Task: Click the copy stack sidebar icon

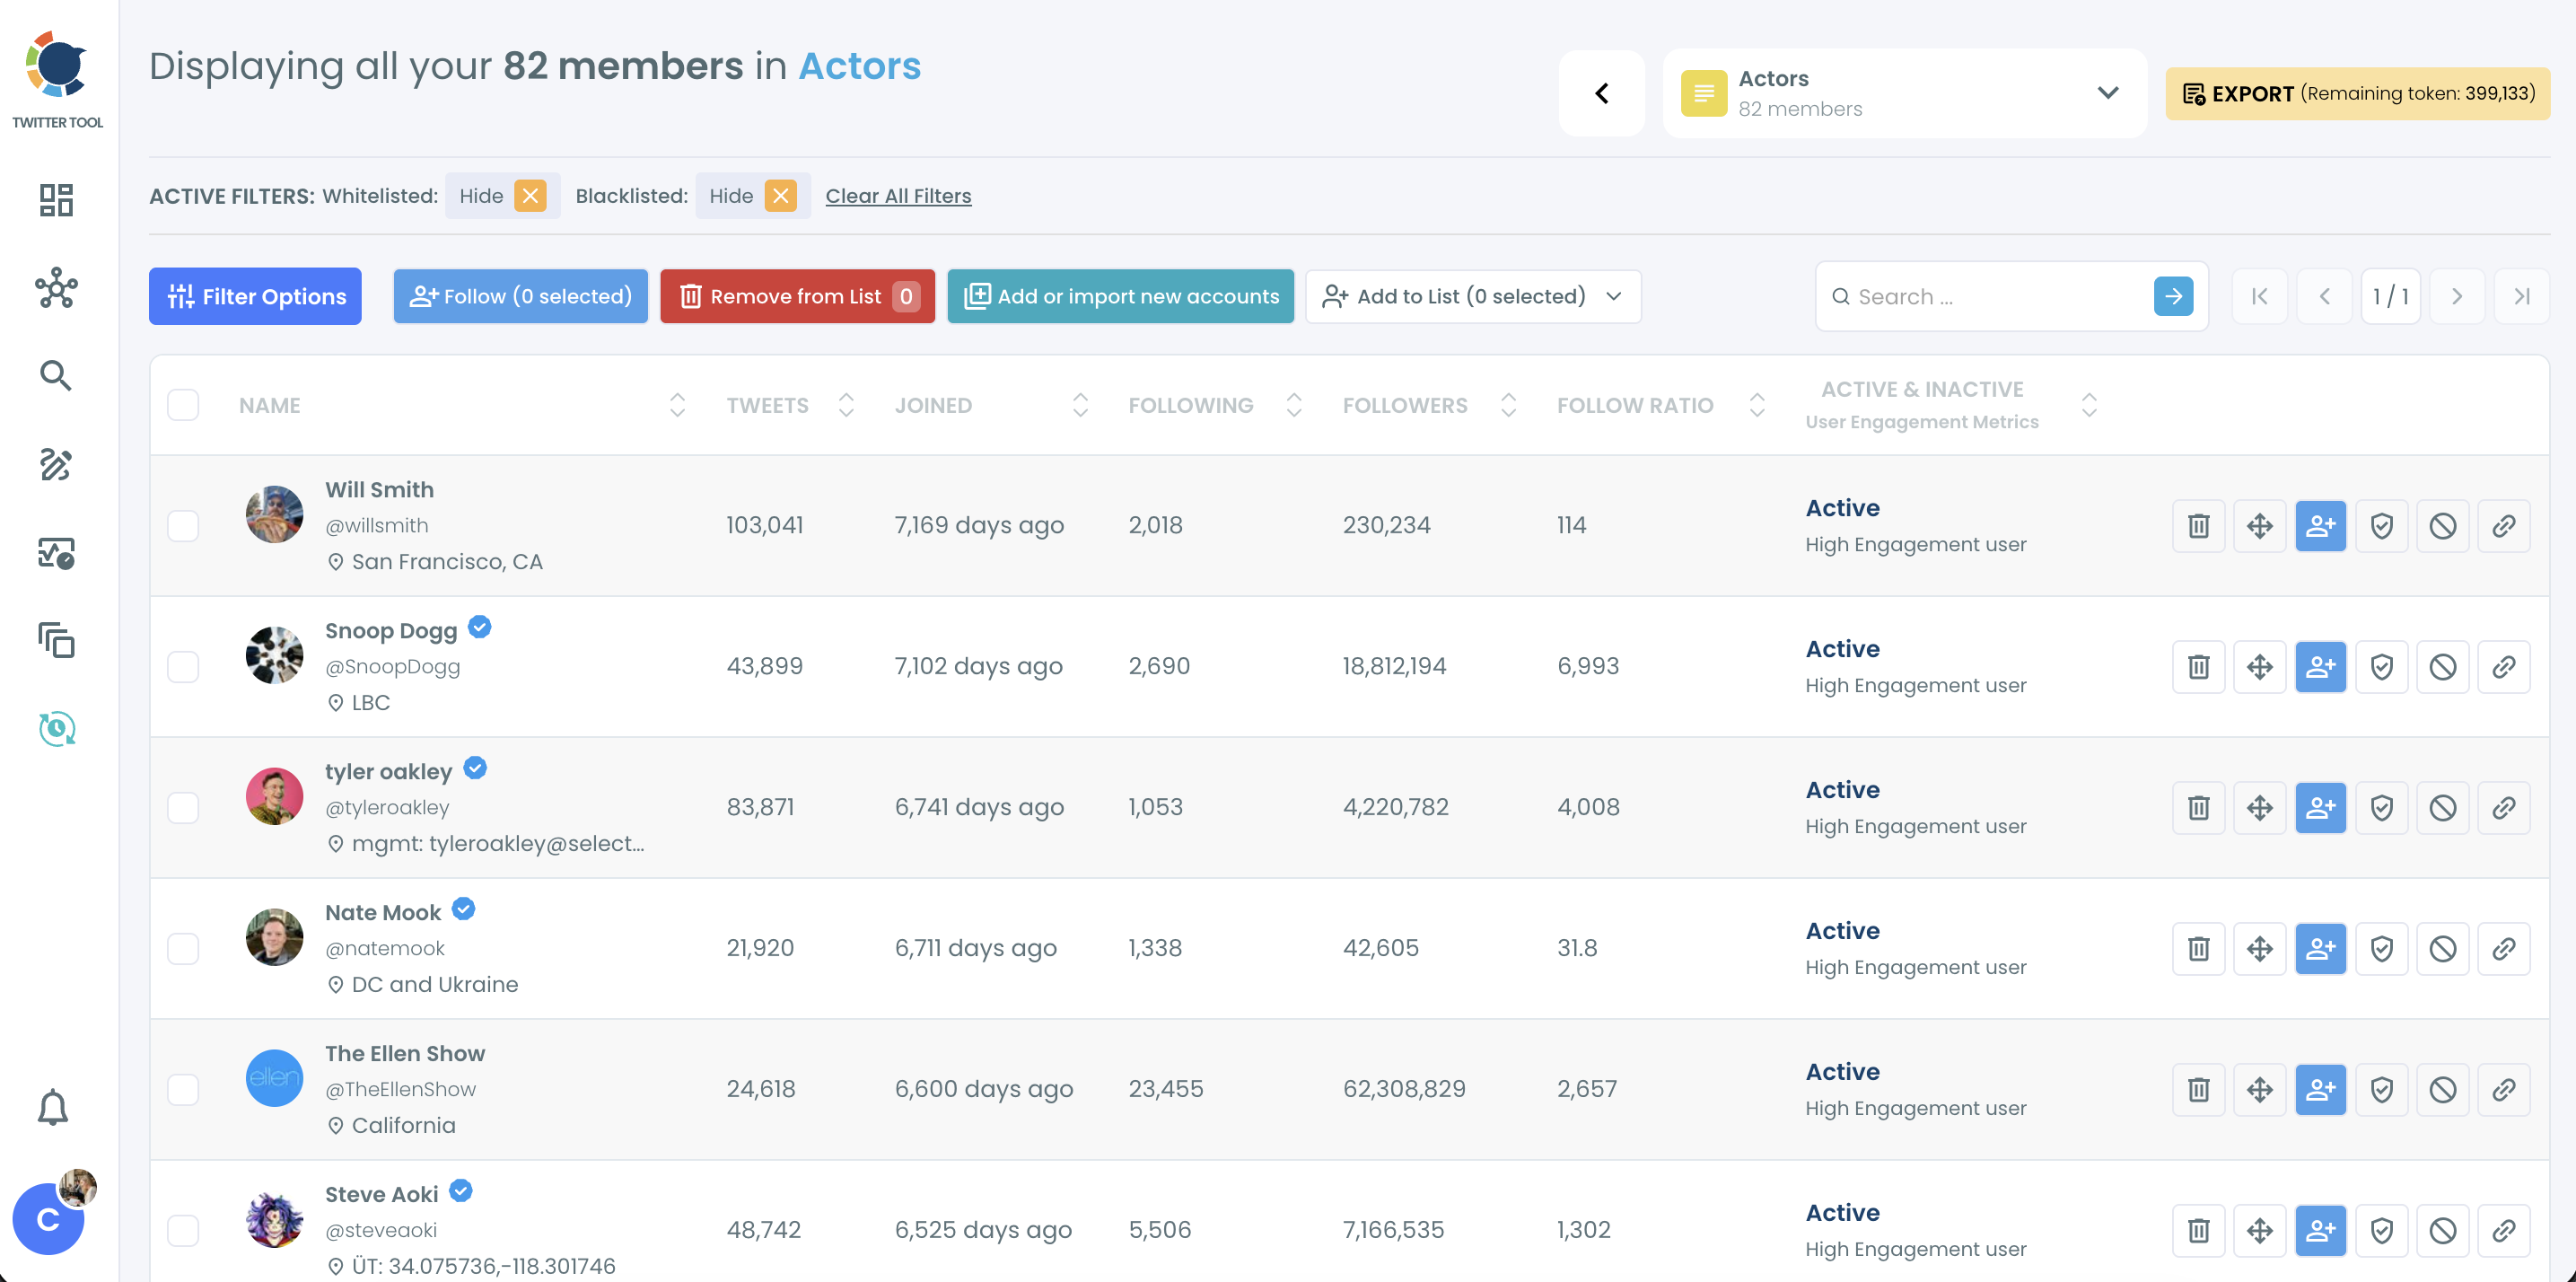Action: [56, 640]
